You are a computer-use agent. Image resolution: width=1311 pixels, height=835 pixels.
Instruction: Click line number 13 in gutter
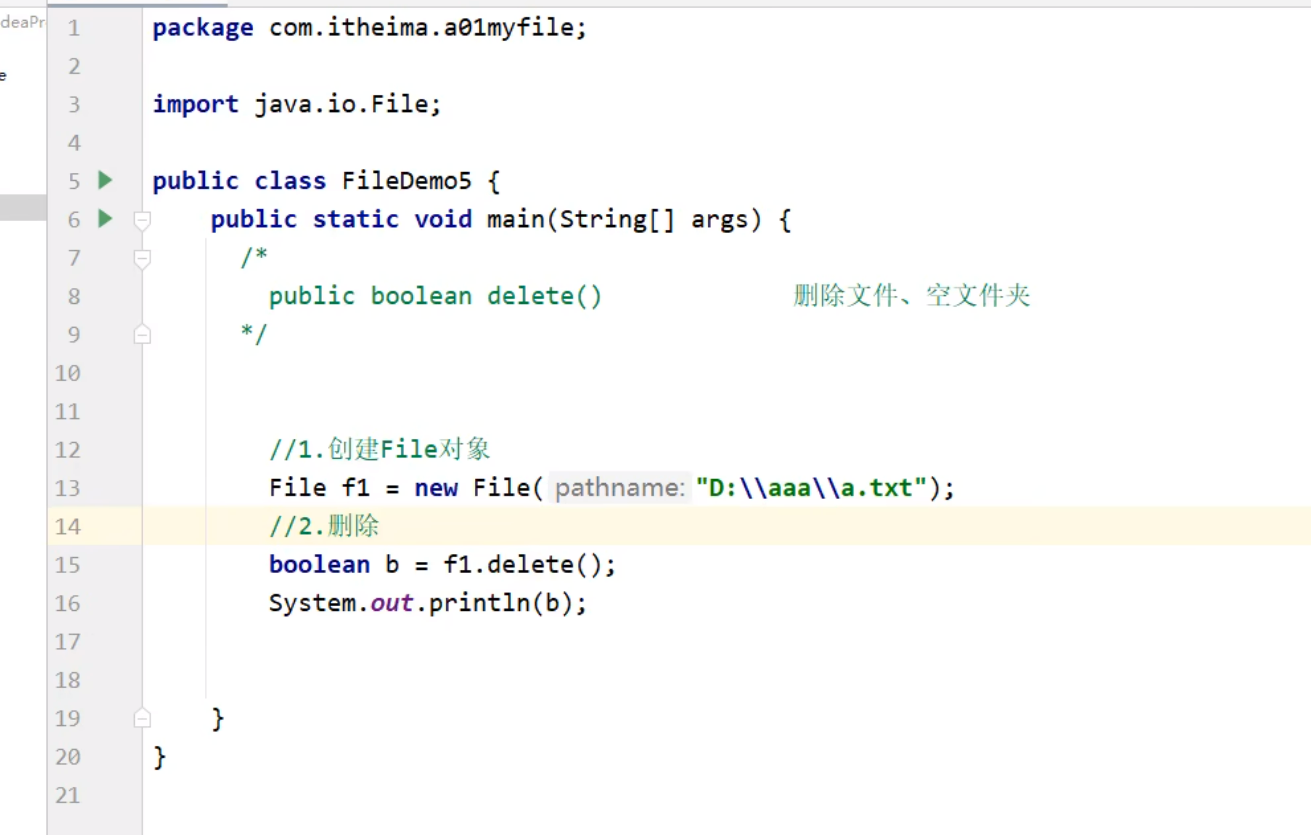[x=68, y=488]
